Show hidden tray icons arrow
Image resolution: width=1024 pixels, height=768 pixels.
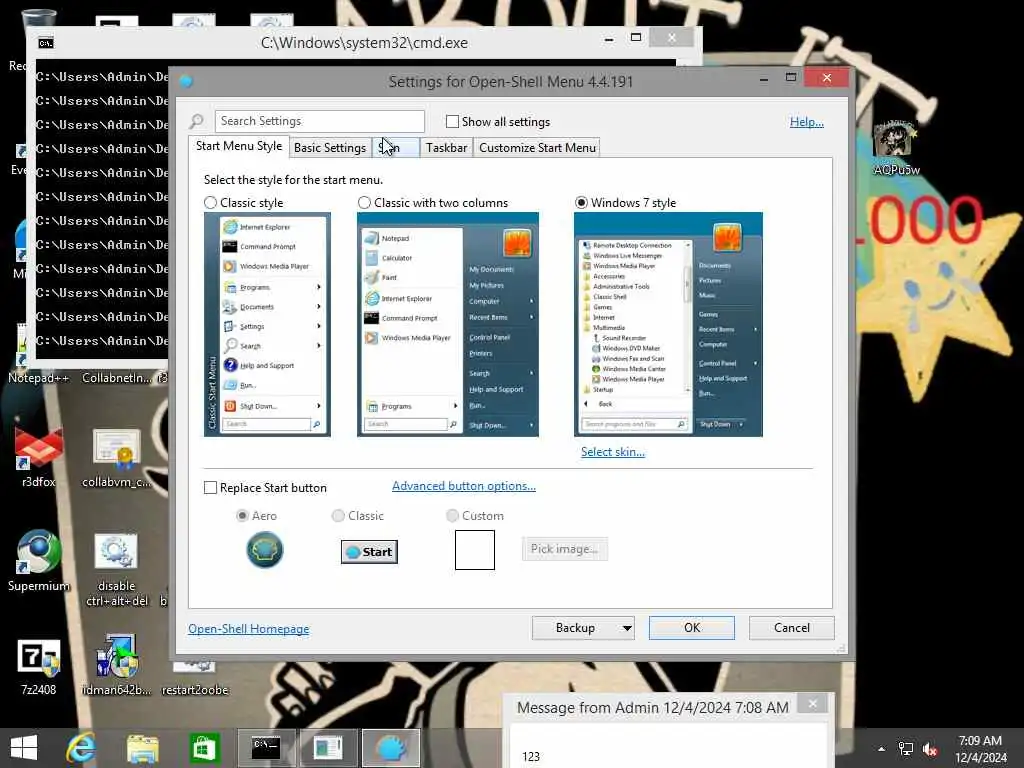[x=881, y=748]
